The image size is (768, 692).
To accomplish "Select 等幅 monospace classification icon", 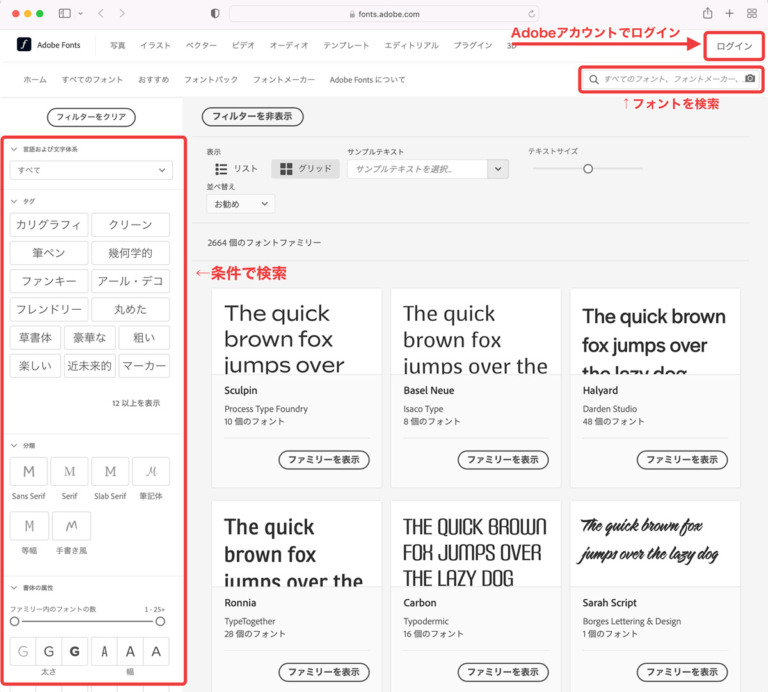I will (x=29, y=525).
